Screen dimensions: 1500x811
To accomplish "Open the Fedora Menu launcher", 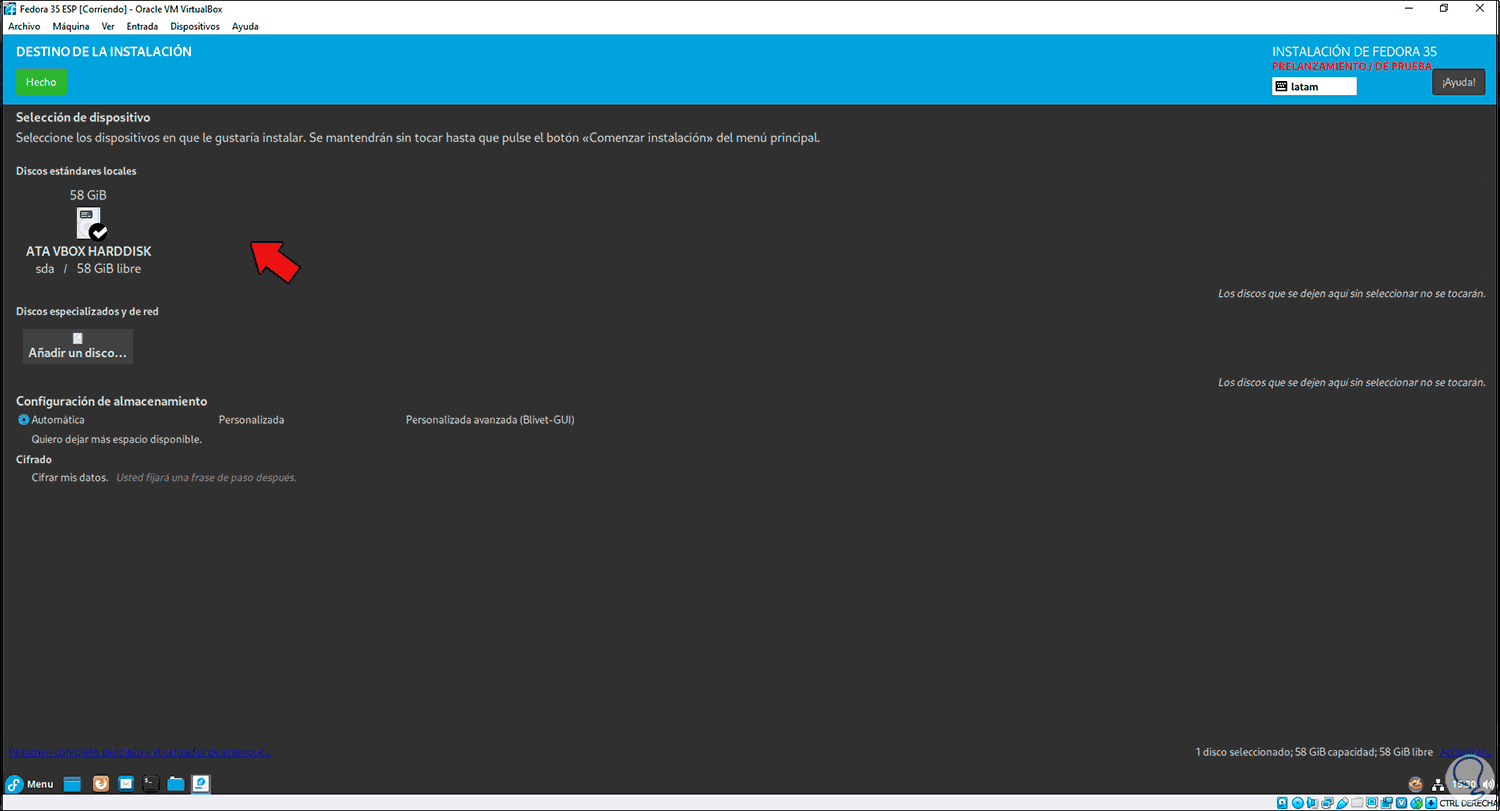I will pyautogui.click(x=30, y=784).
